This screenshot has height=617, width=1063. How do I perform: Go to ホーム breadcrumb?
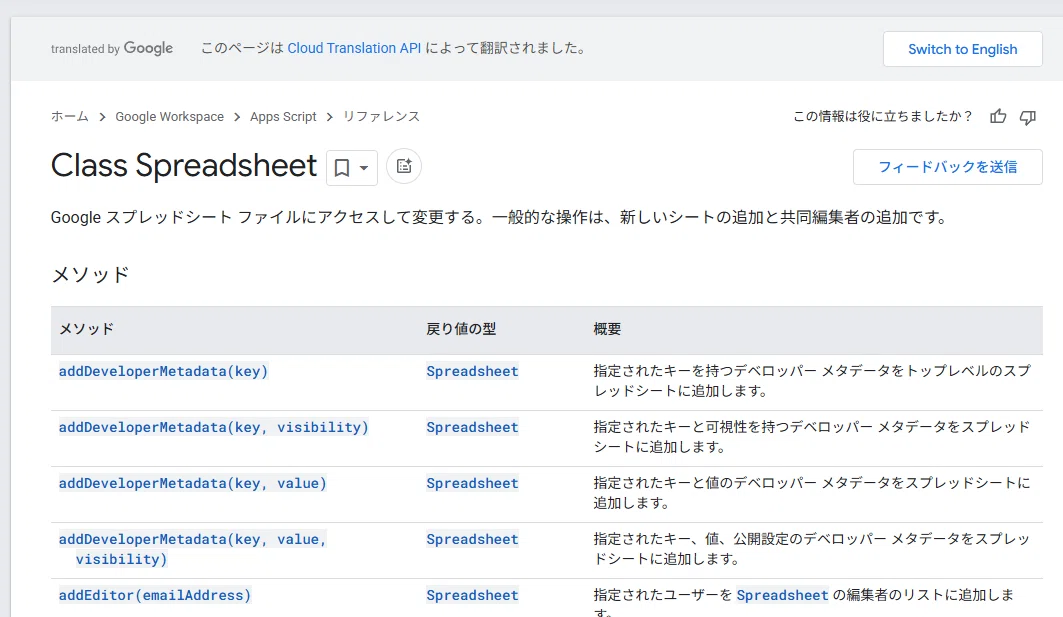[70, 117]
